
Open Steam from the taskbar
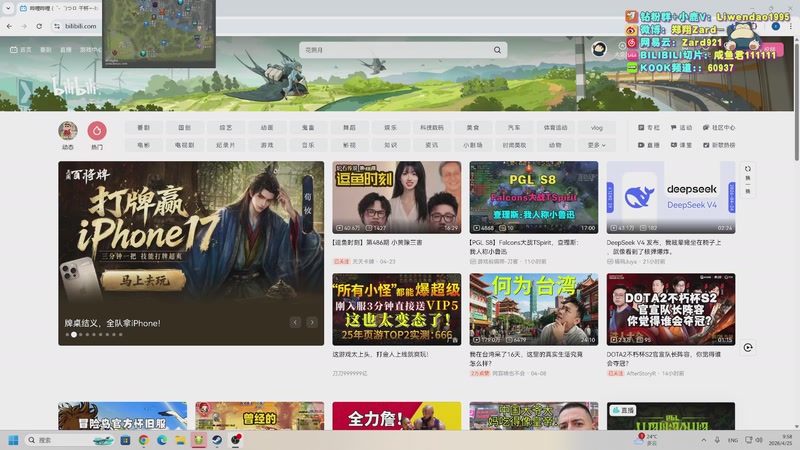click(217, 440)
